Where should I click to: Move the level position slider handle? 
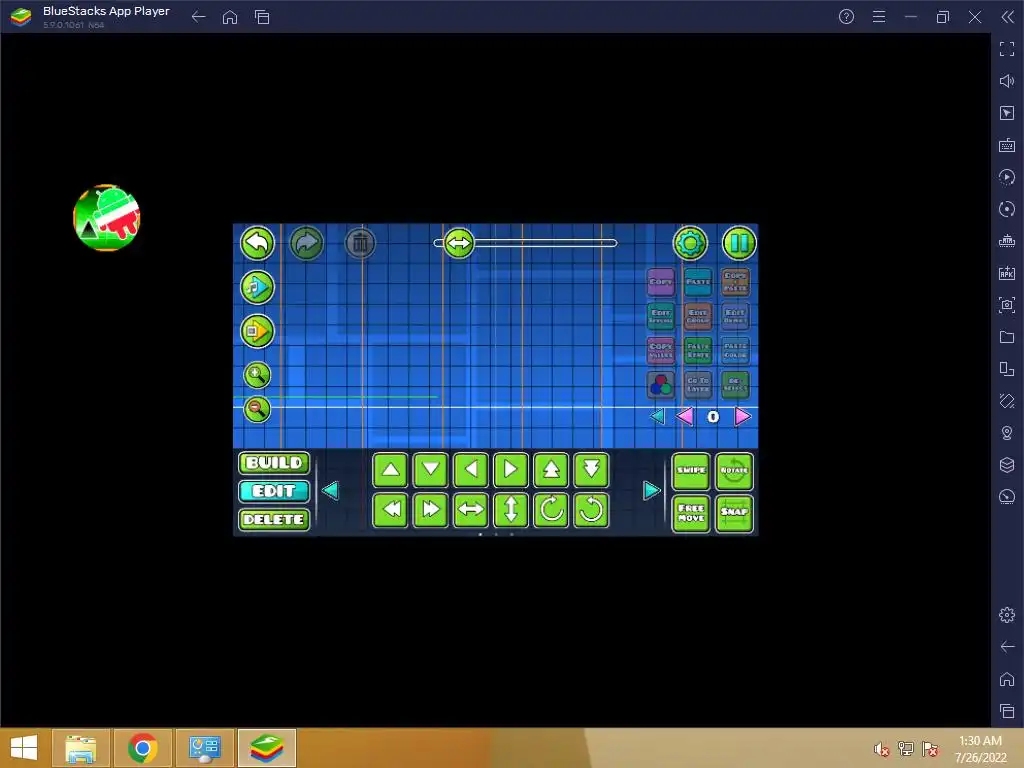click(x=458, y=243)
